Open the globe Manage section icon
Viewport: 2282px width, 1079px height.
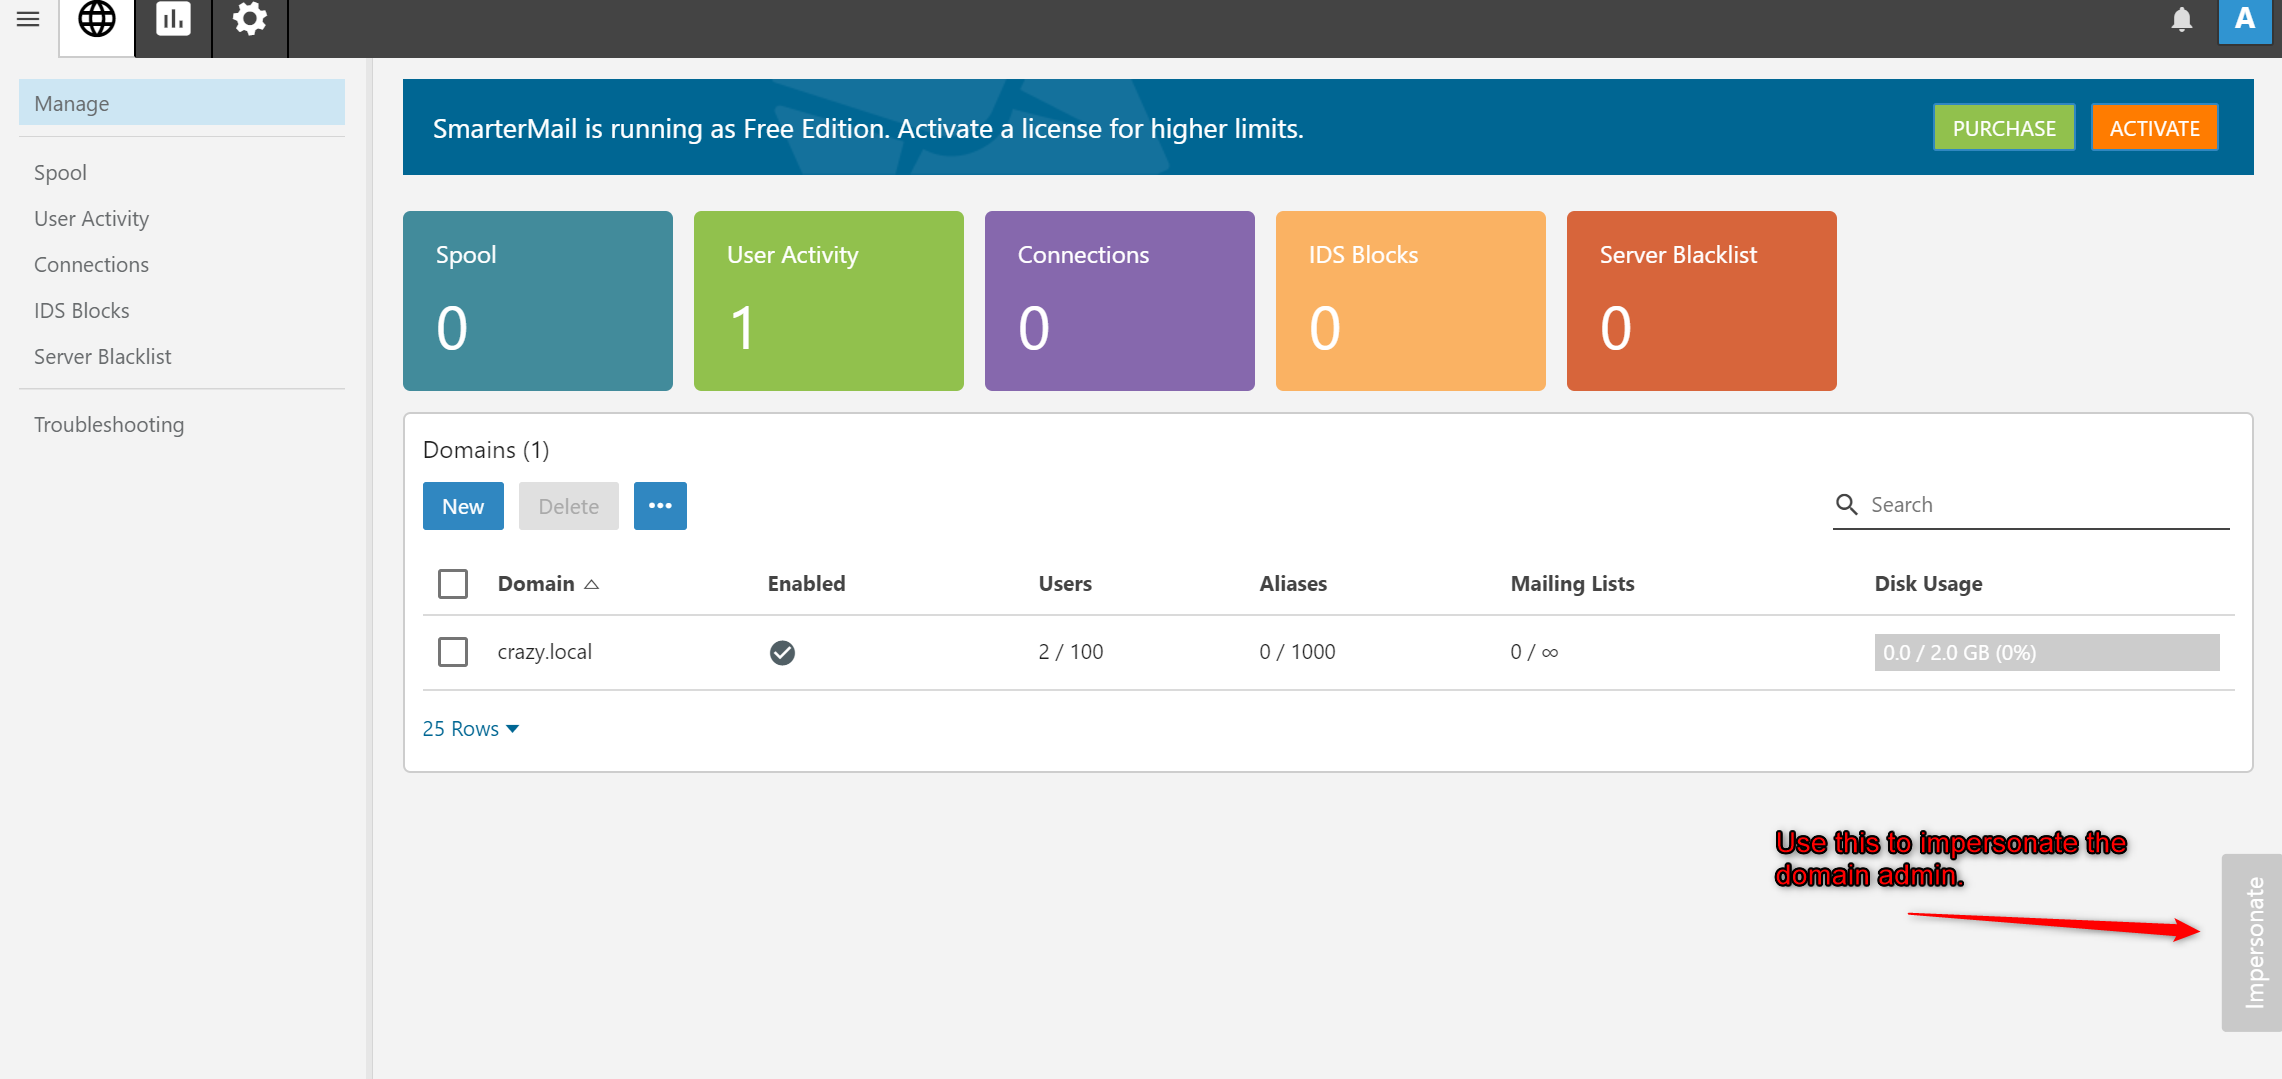(97, 20)
